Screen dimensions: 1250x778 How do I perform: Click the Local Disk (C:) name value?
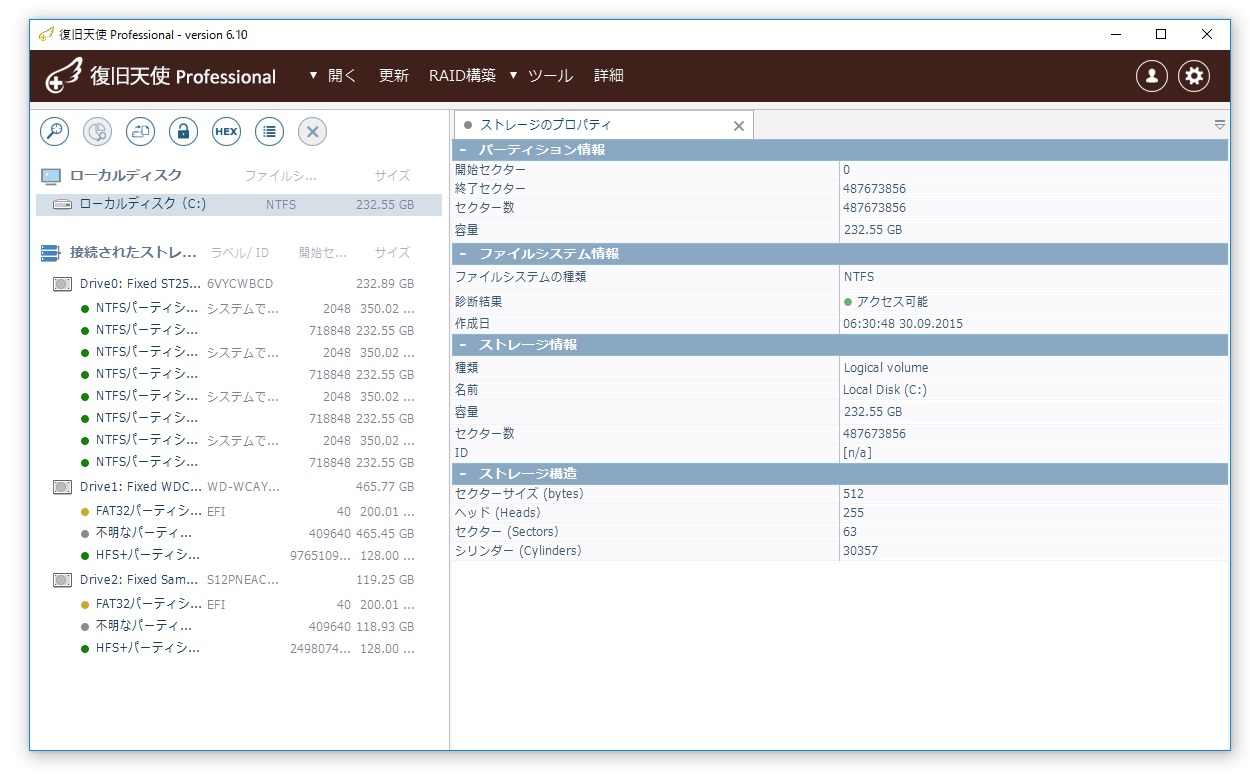pyautogui.click(x=885, y=390)
